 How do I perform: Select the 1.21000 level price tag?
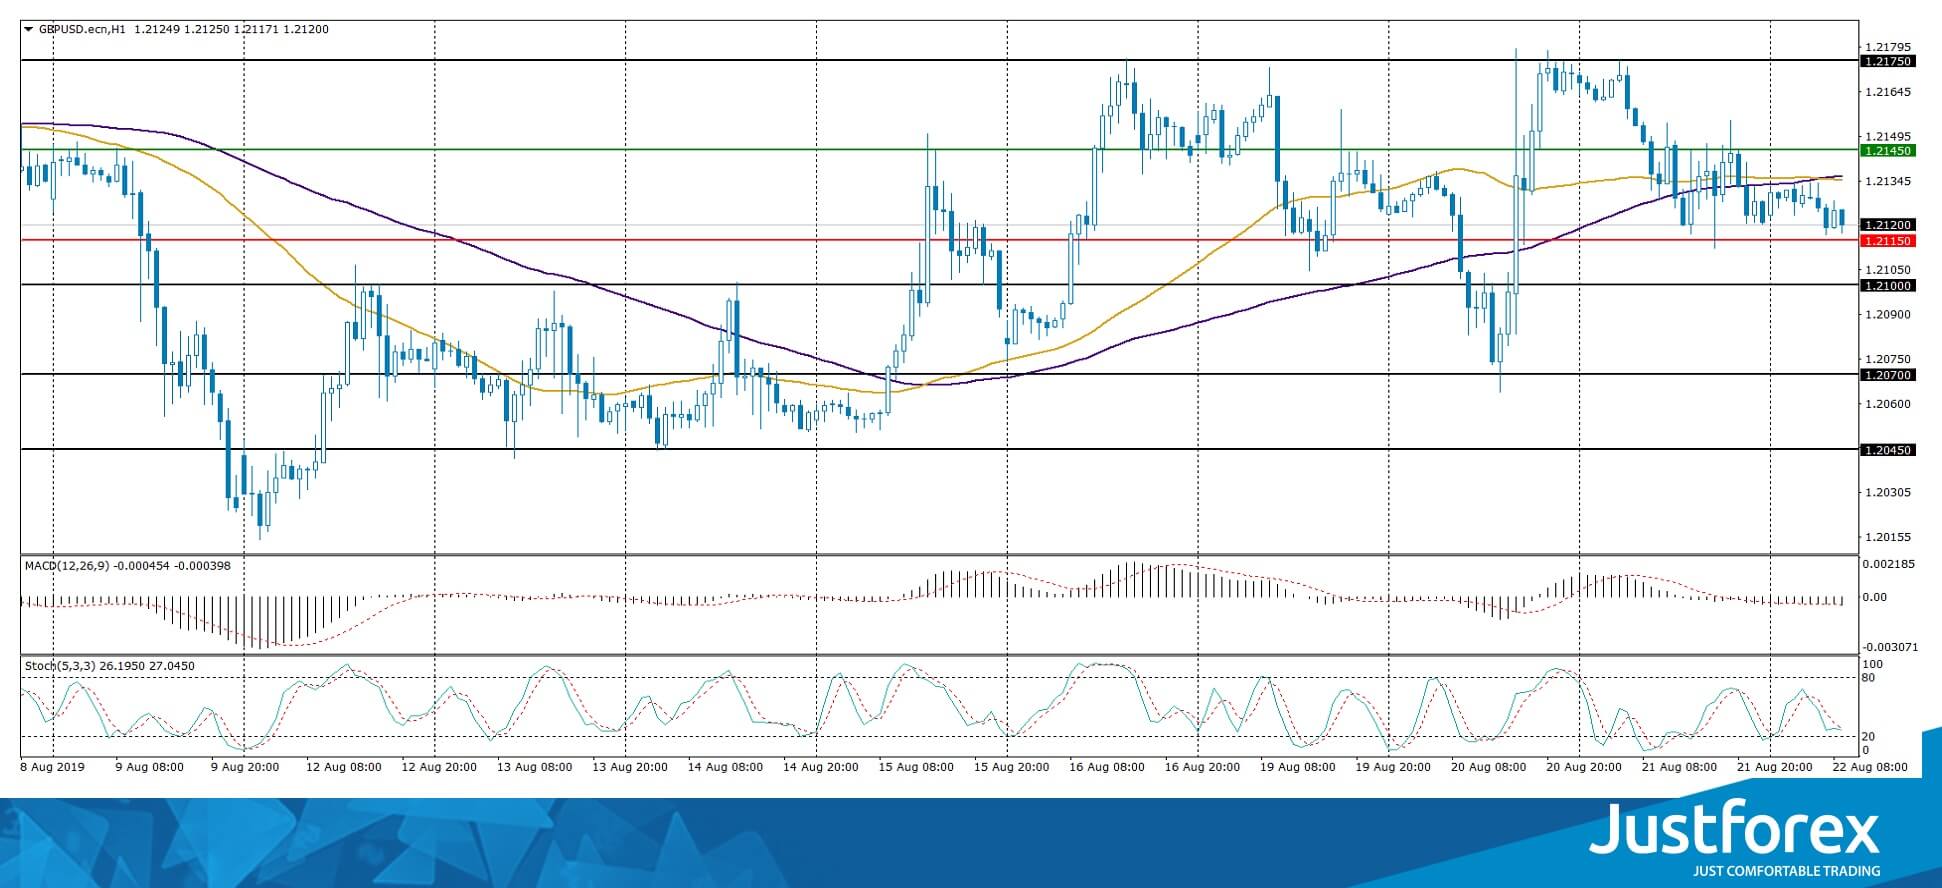(1886, 286)
